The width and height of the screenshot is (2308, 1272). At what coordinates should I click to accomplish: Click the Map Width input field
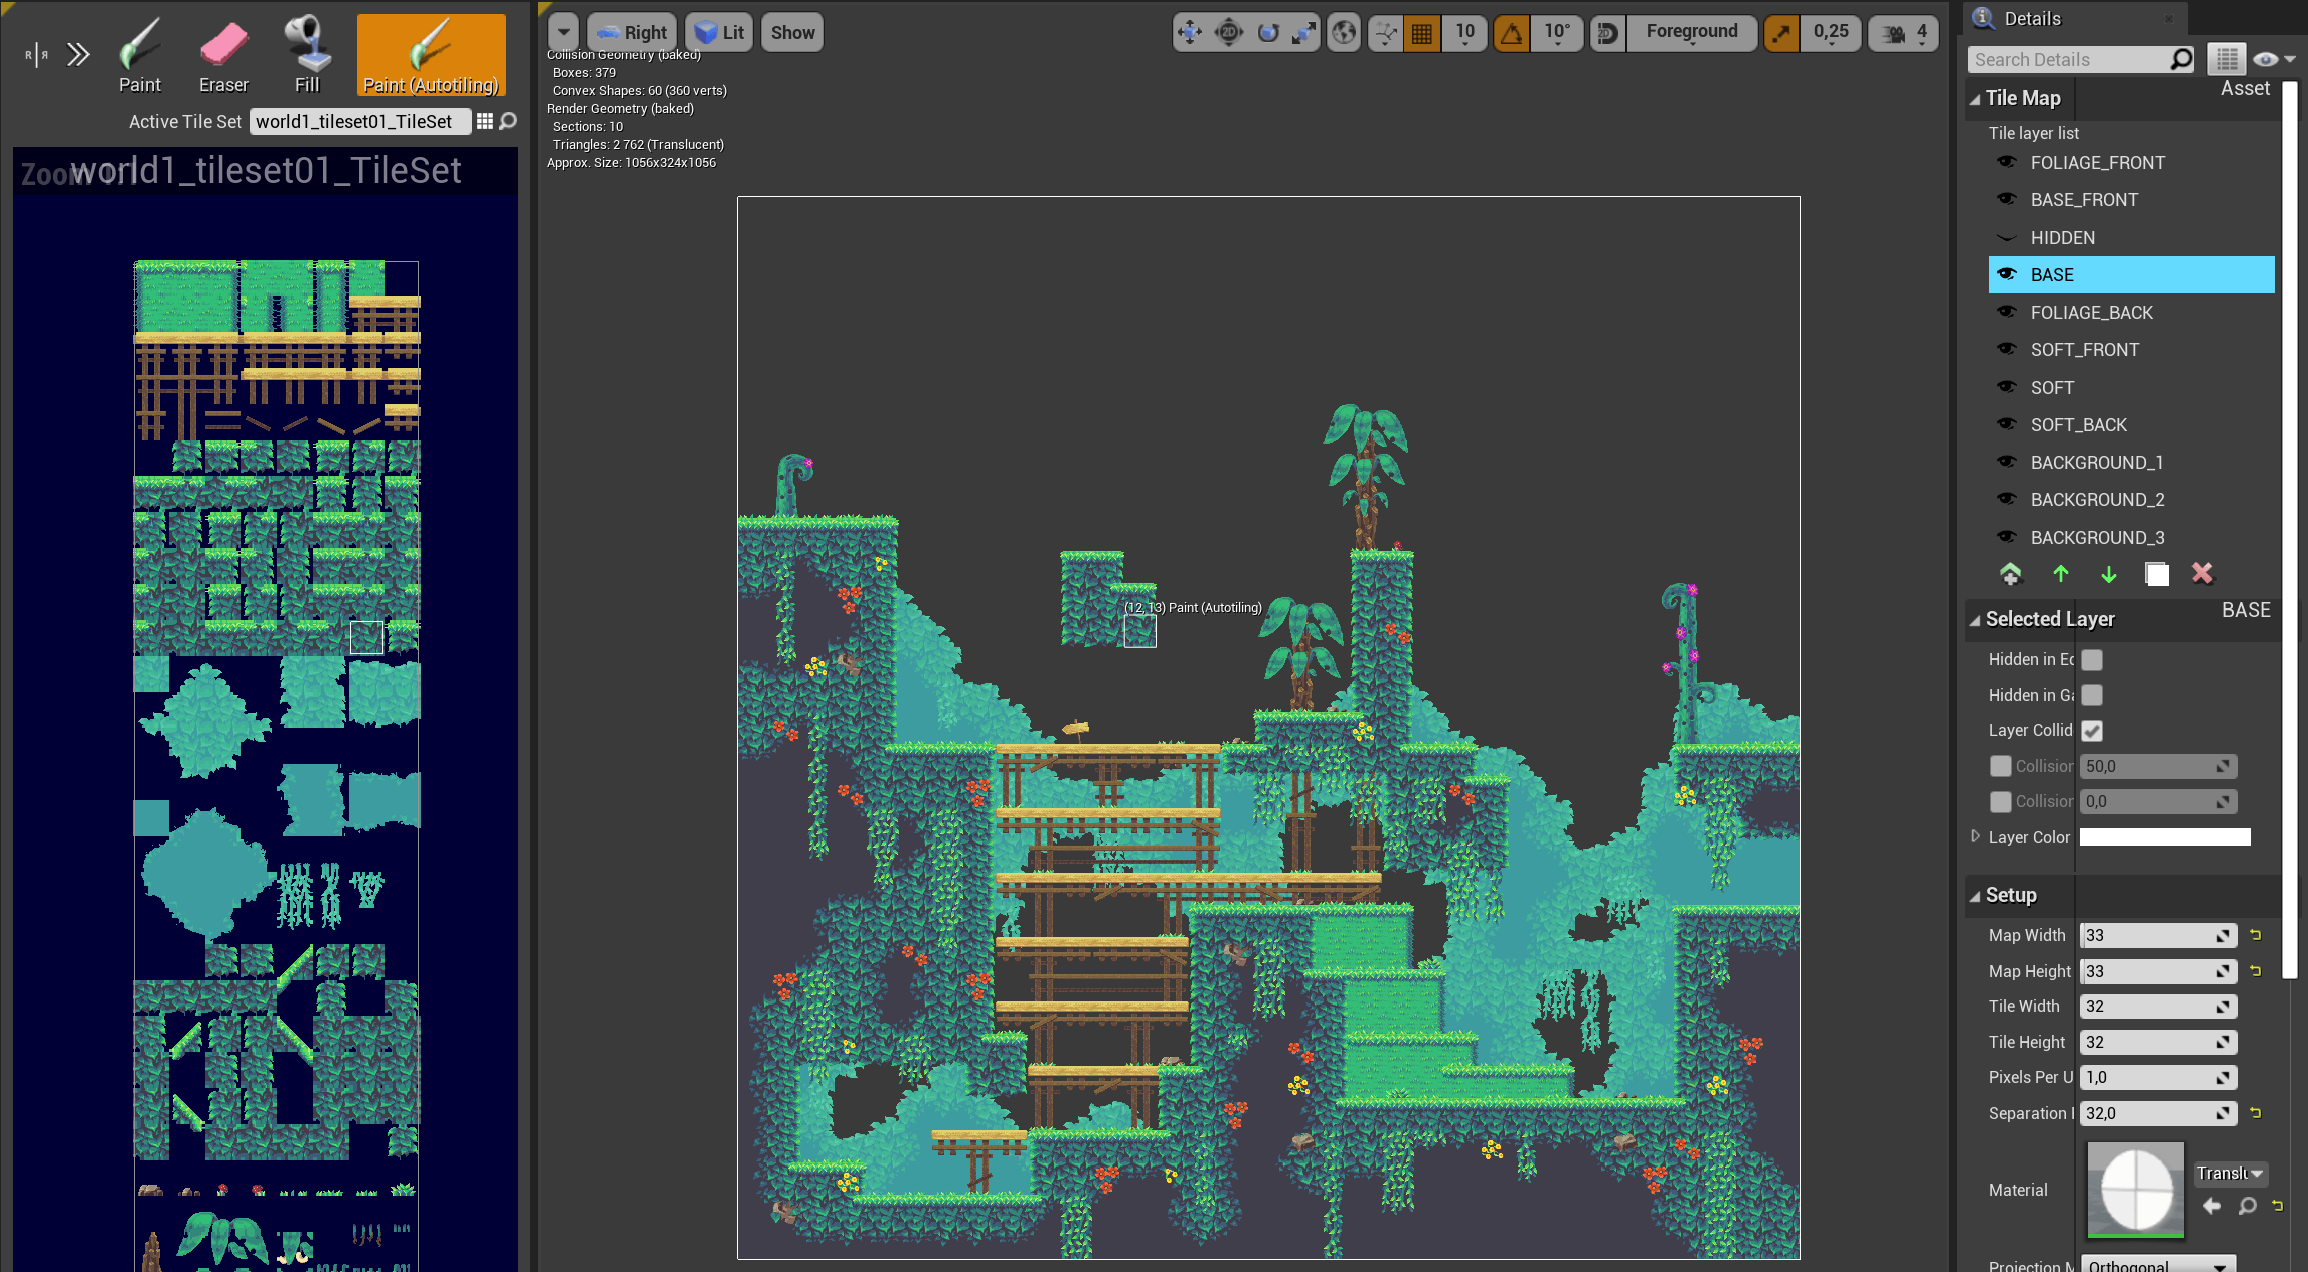click(x=2153, y=935)
